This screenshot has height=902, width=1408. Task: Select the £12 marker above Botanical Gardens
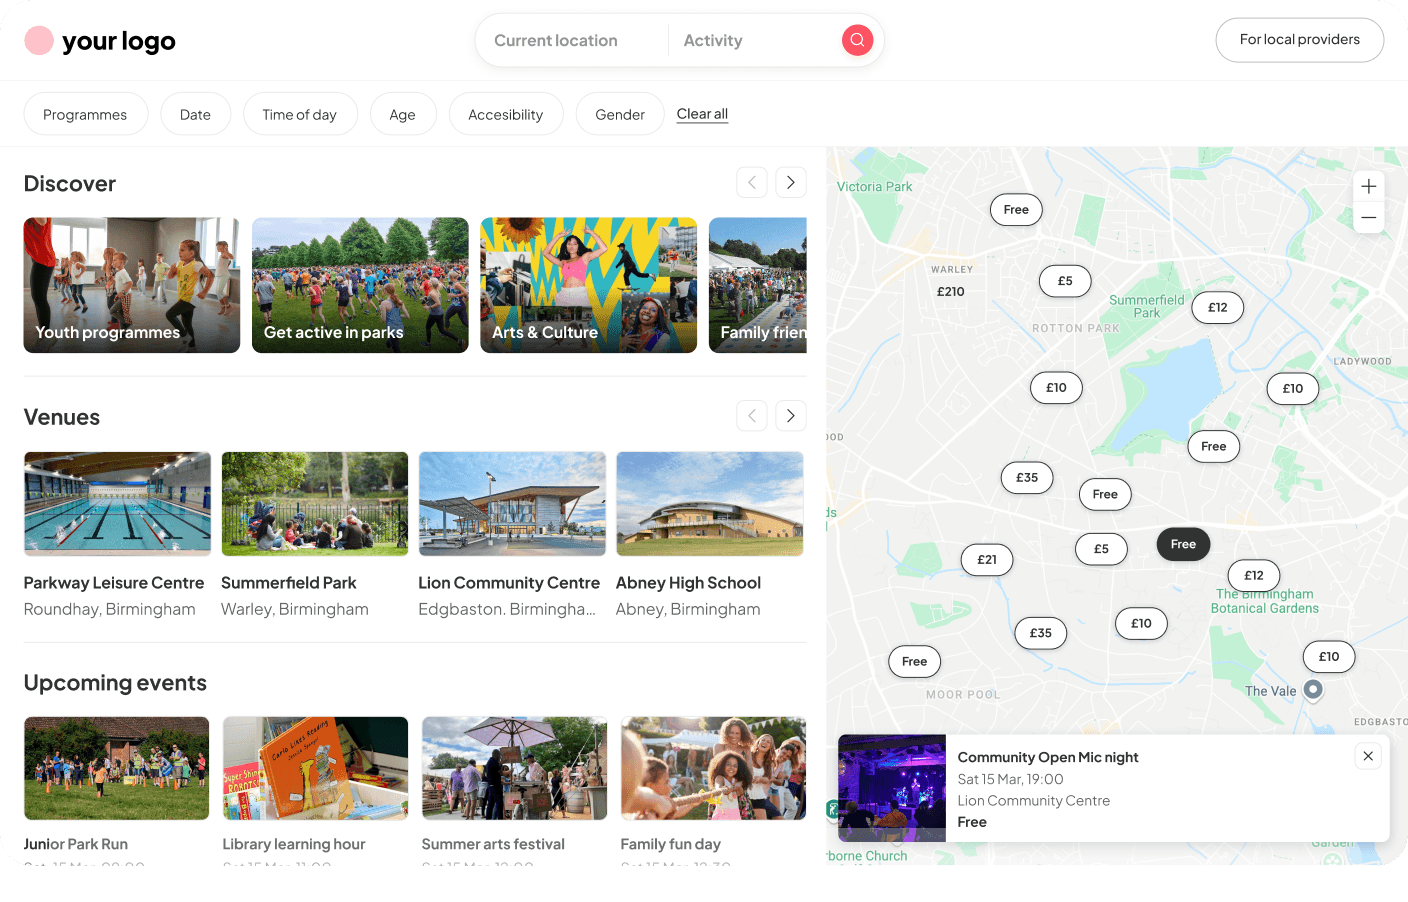tap(1254, 575)
